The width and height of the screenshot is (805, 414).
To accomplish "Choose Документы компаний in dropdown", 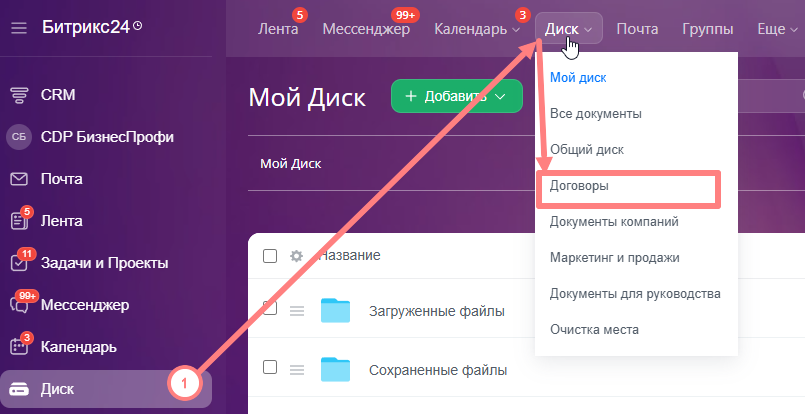I will (x=614, y=221).
